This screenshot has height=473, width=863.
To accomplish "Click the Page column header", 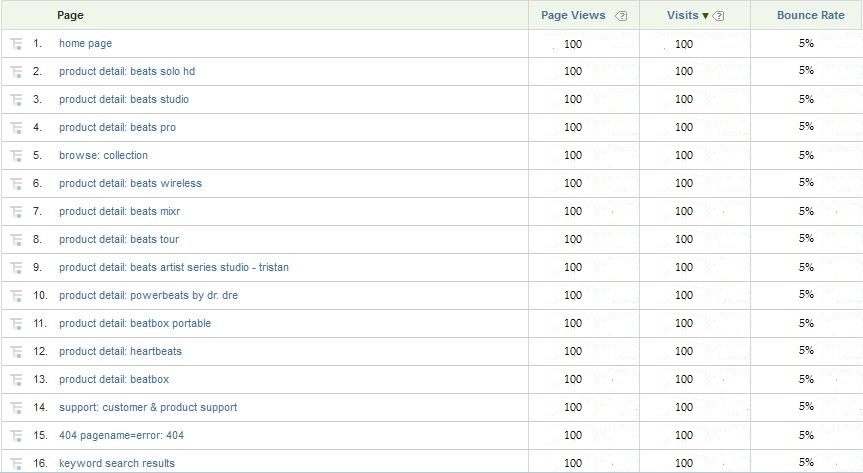I will pos(70,15).
